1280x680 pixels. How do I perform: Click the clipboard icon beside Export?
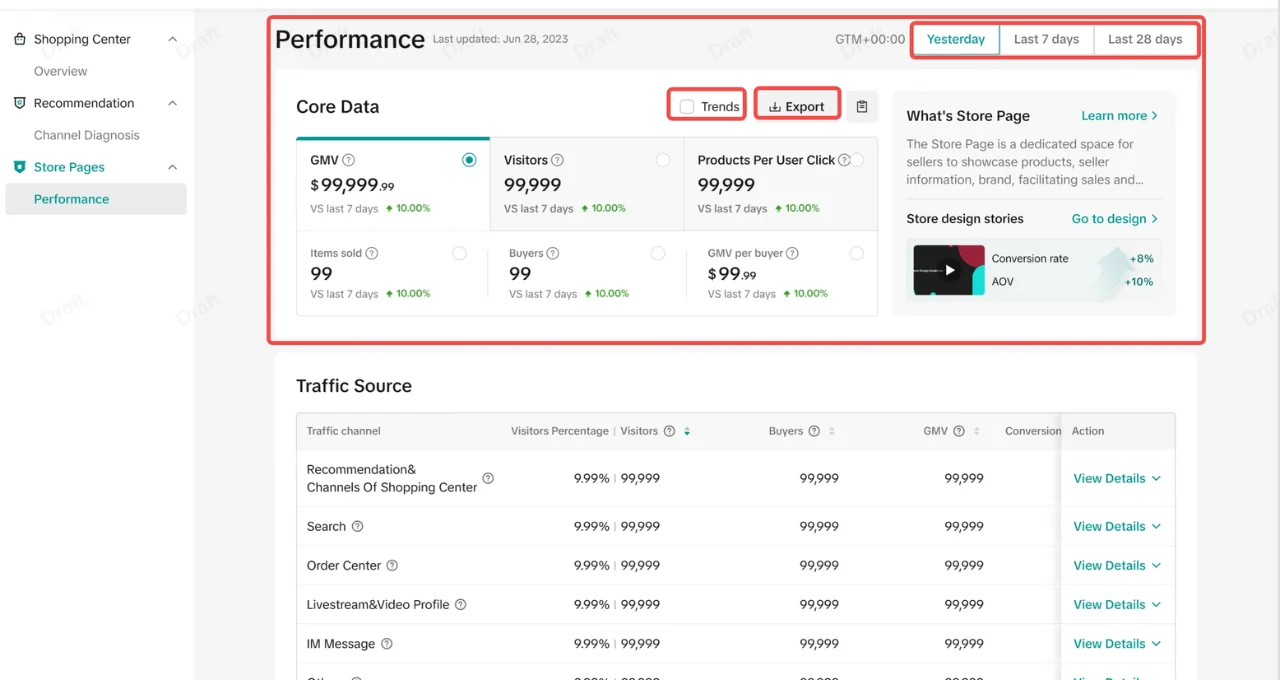pyautogui.click(x=862, y=107)
